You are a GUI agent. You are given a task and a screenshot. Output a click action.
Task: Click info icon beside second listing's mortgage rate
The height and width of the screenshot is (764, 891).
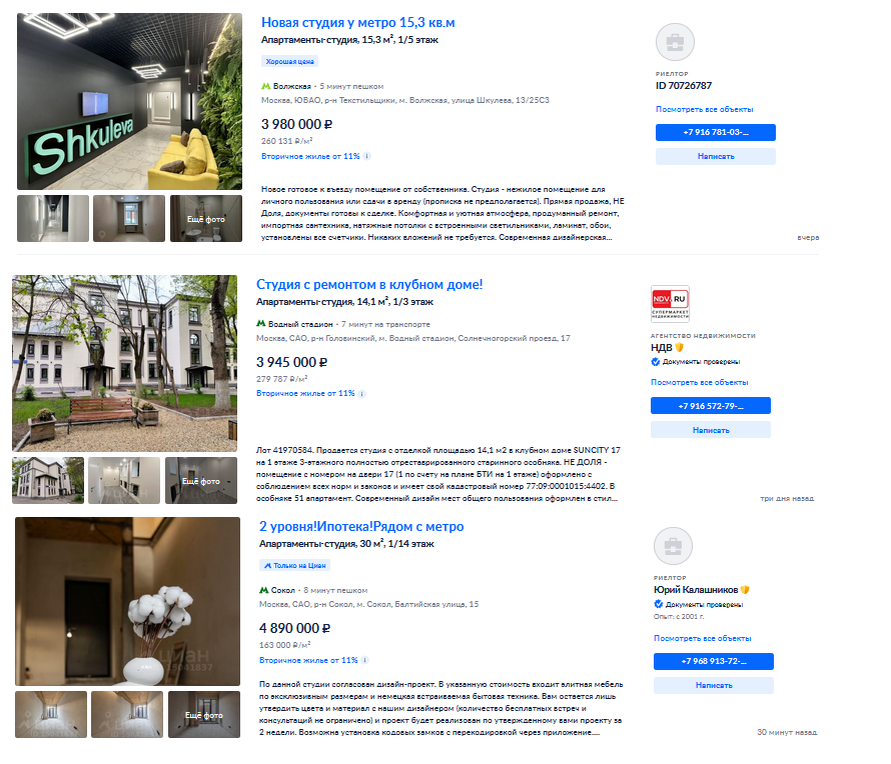[362, 394]
